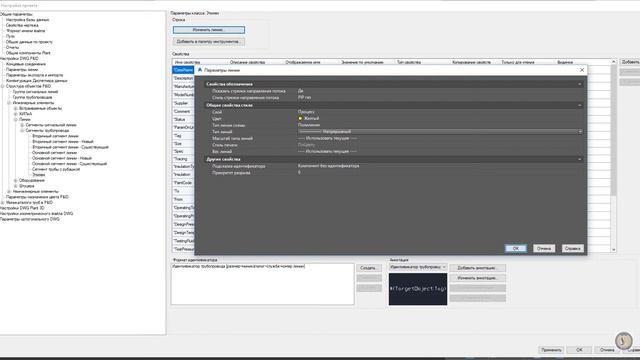Click the Тип линии схемы value Полилиния
The image size is (640, 360).
(309, 125)
